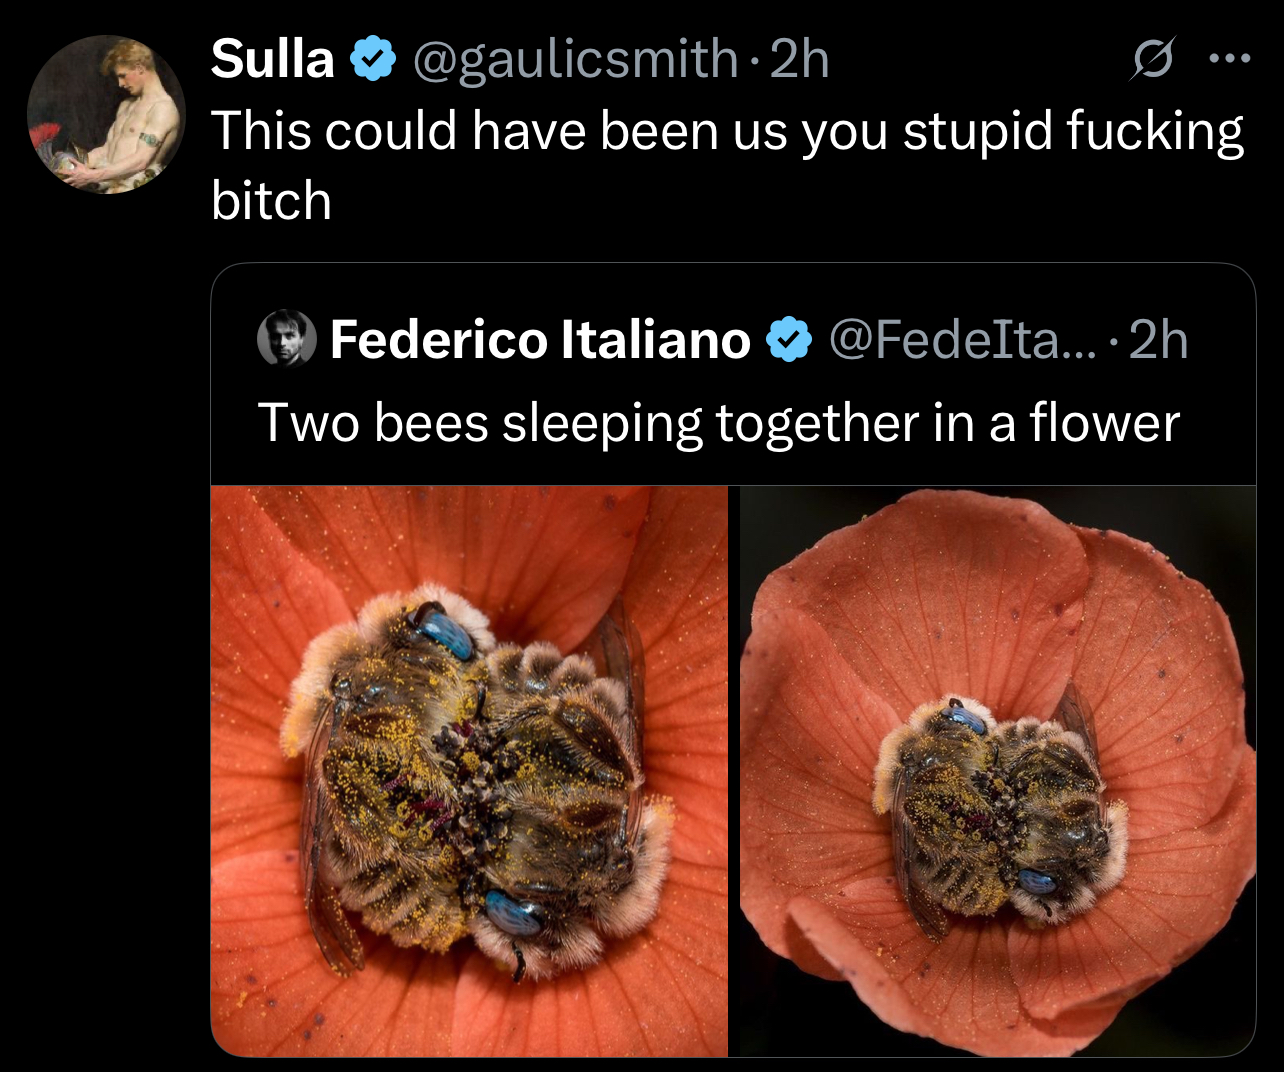1284x1072 pixels.
Task: Click Sulla's blue verified badge
Action: pos(373,60)
